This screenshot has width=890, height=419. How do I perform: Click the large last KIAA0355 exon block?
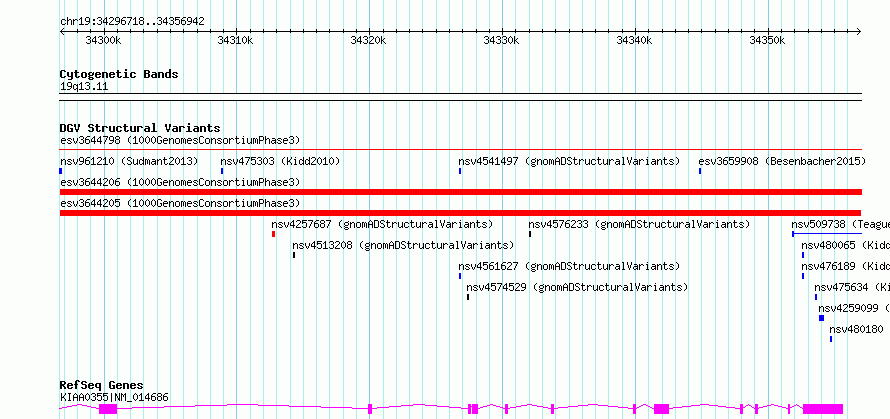pos(823,409)
